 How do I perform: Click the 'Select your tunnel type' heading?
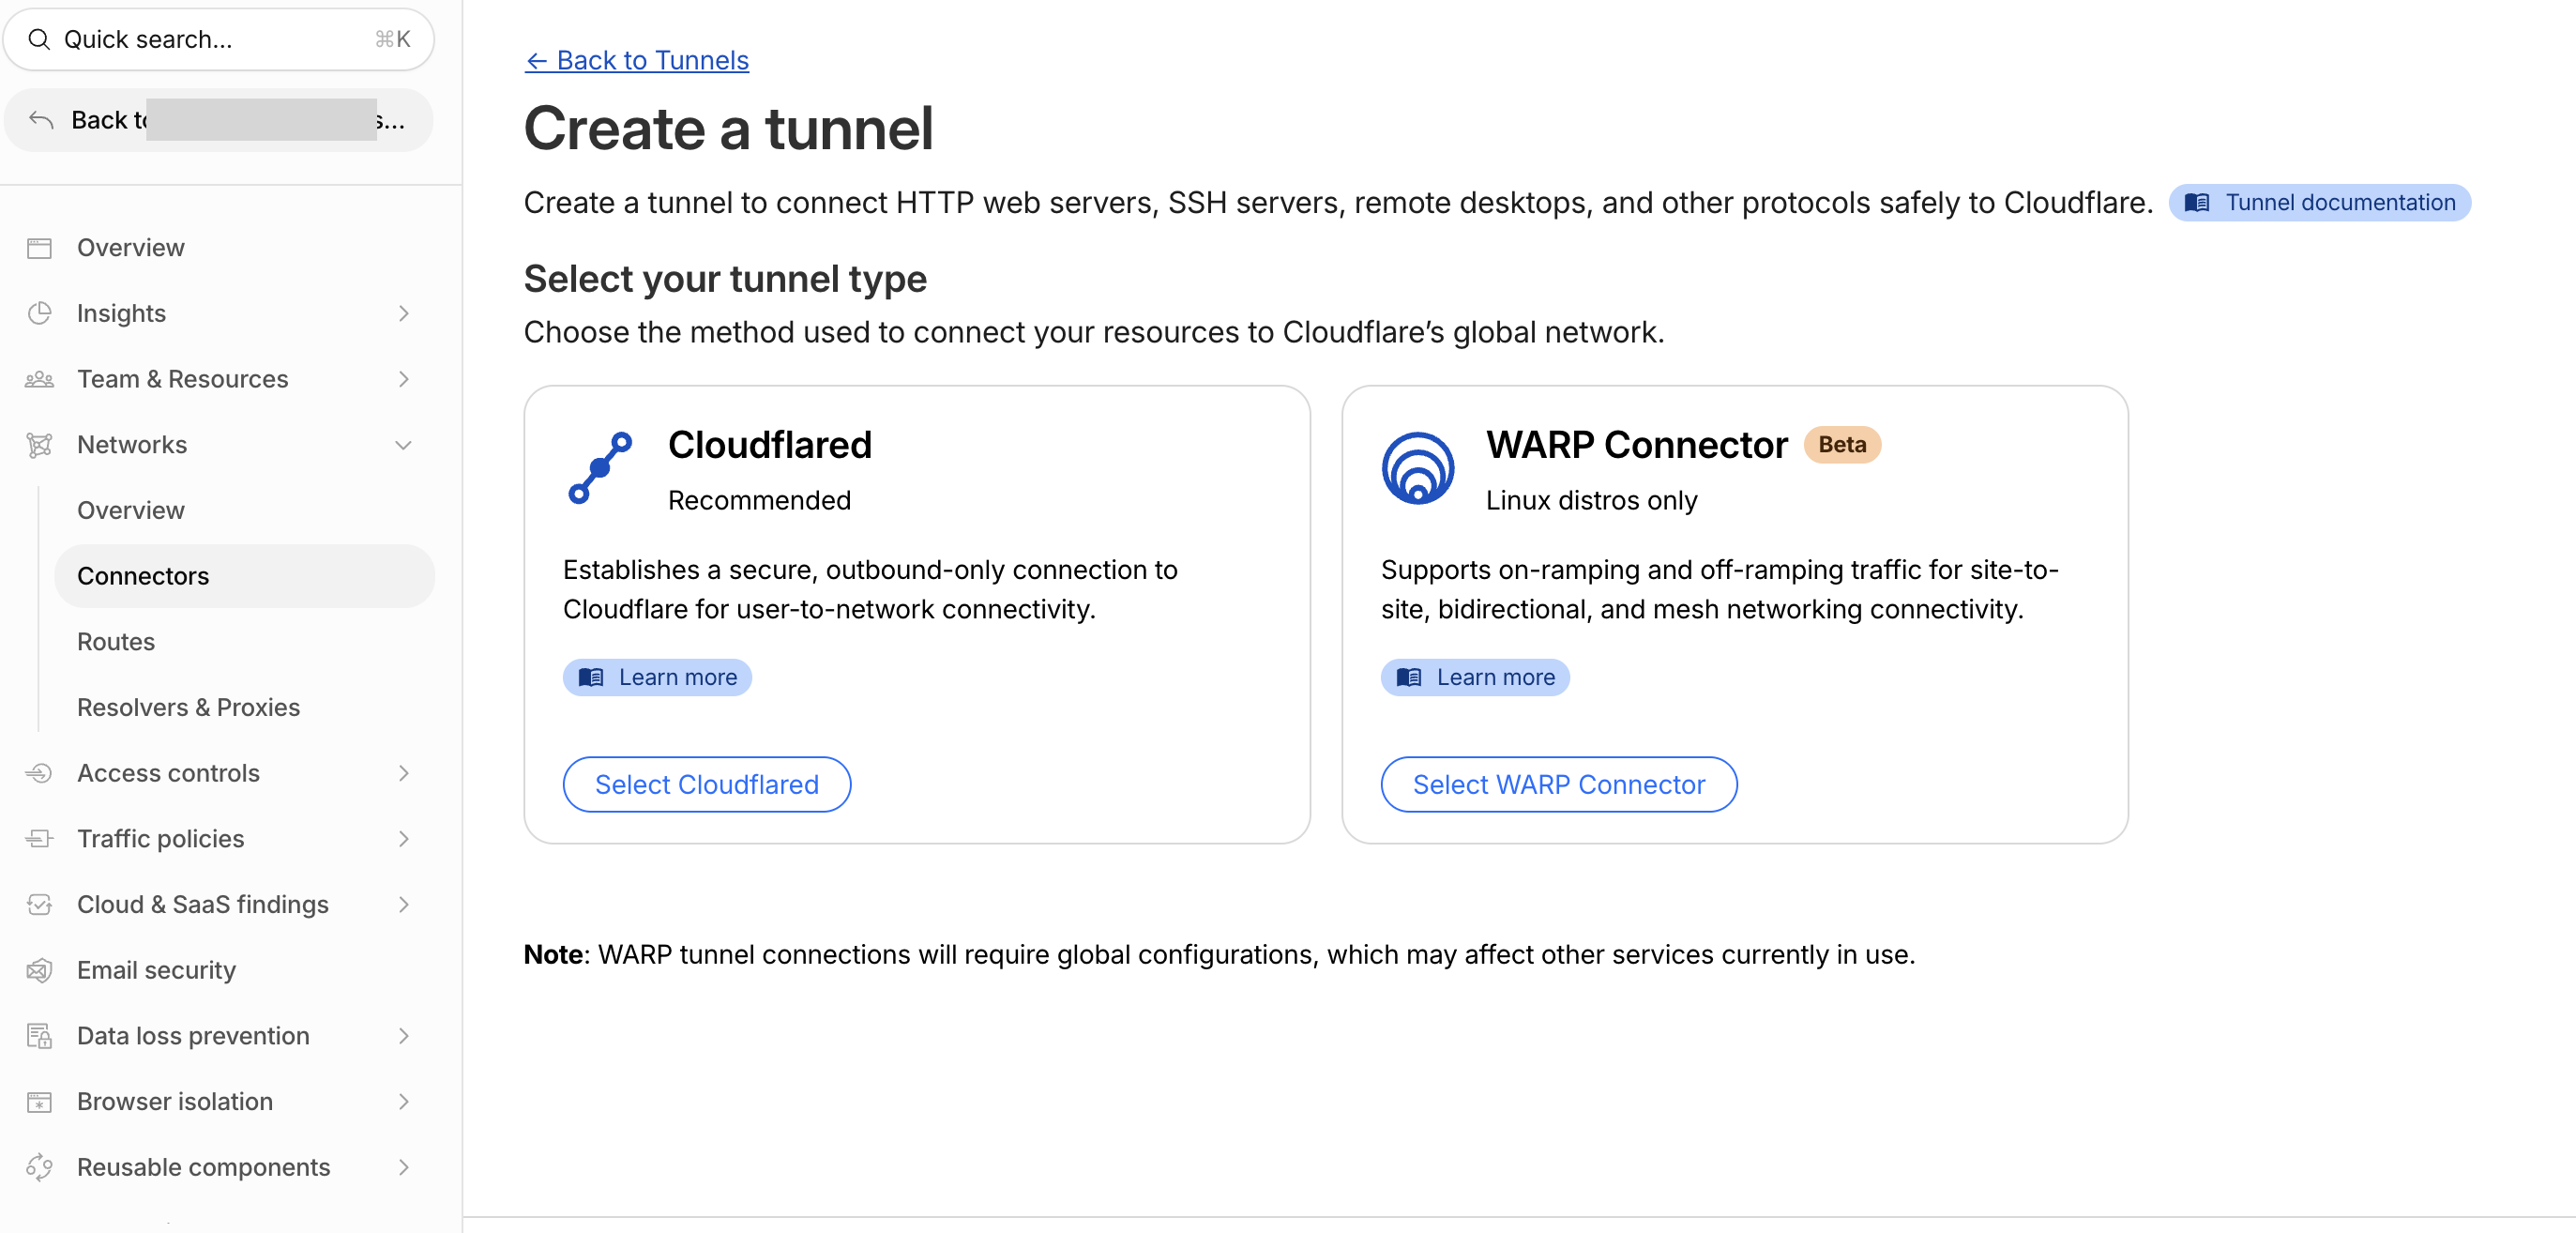coord(725,279)
